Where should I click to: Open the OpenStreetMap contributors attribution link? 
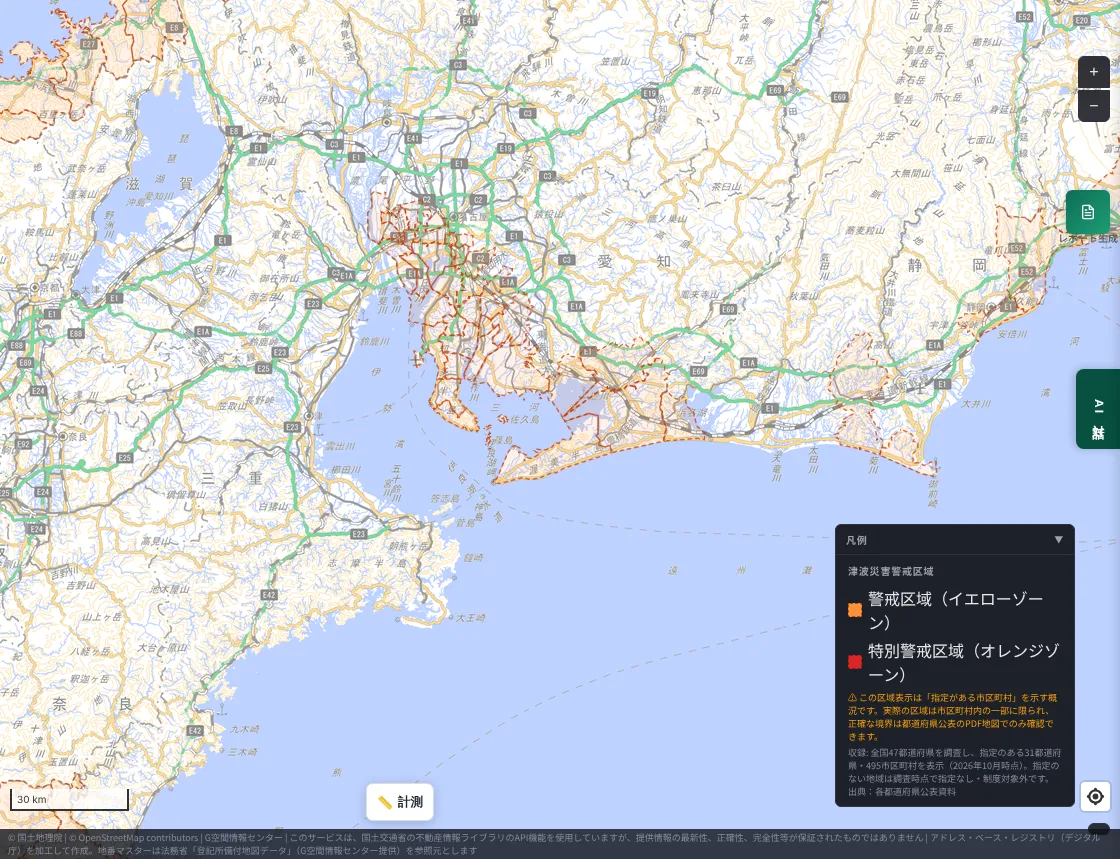pos(138,838)
